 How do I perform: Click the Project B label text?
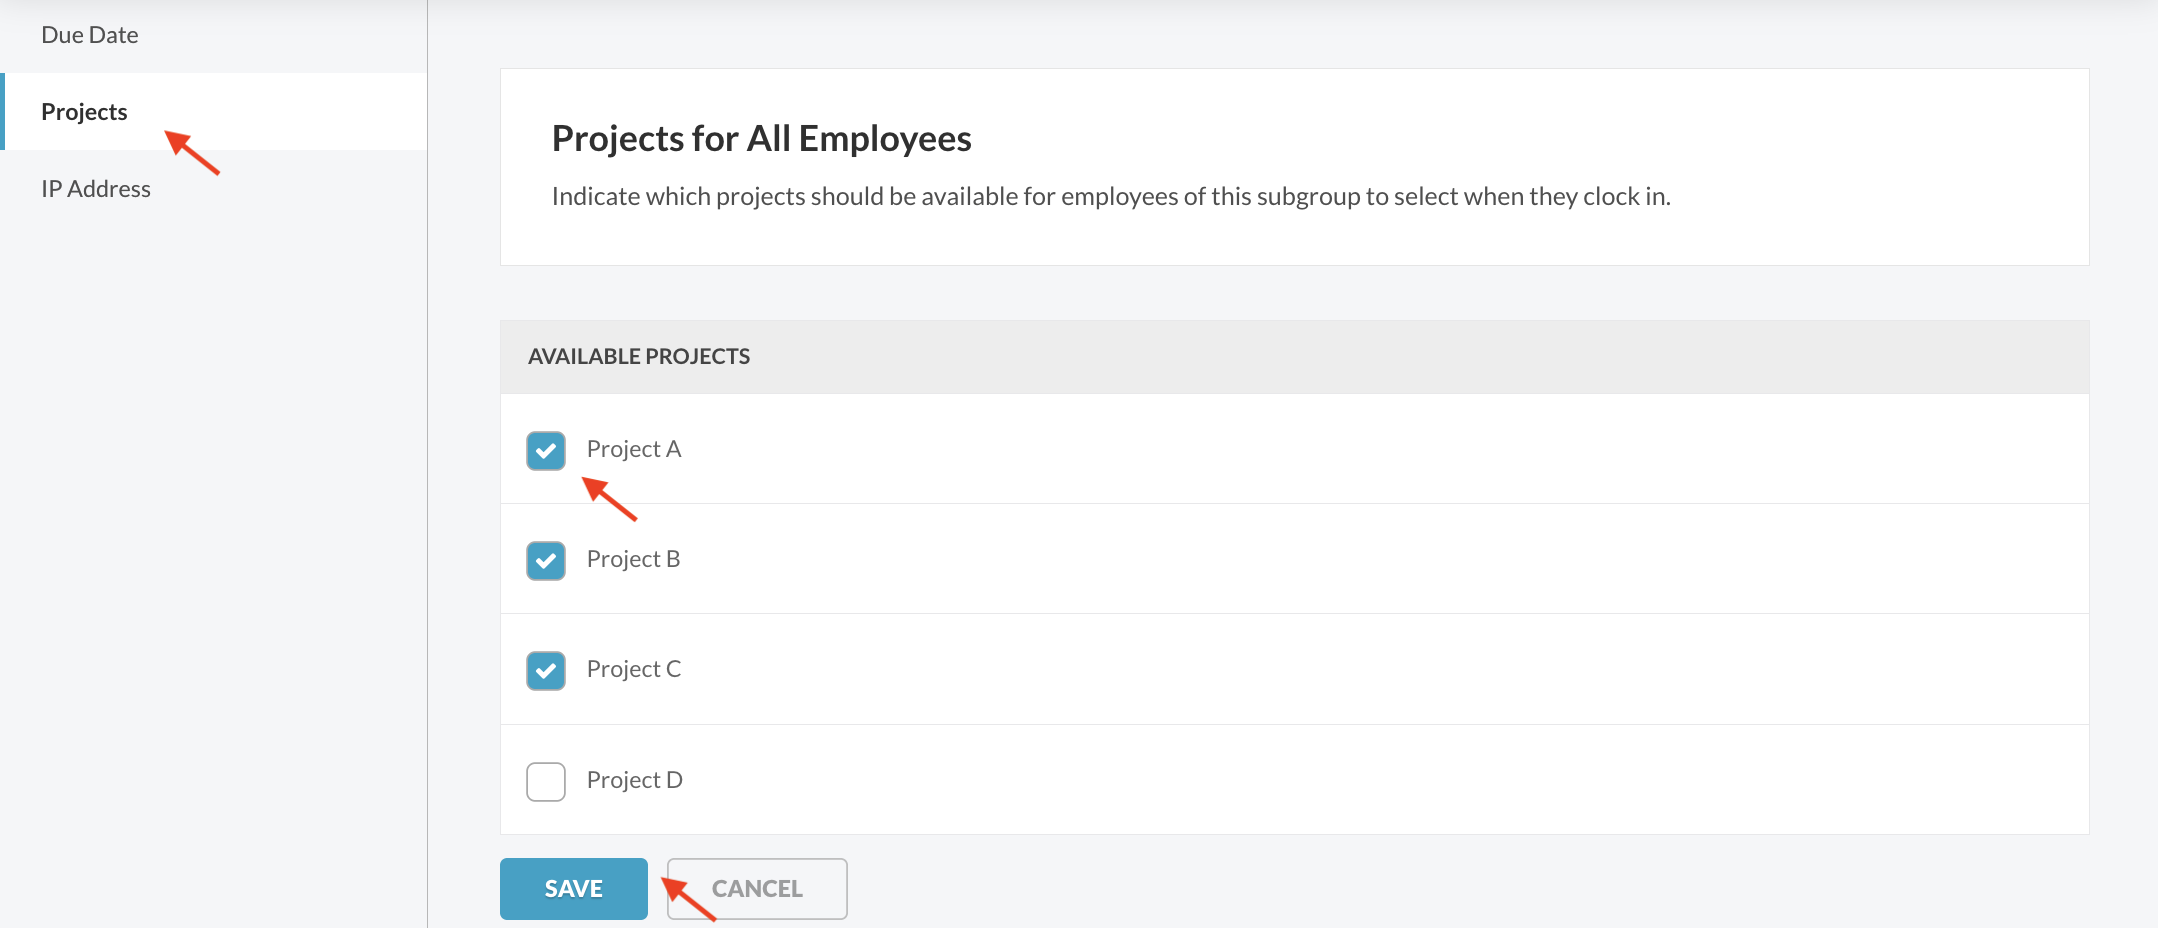(633, 559)
